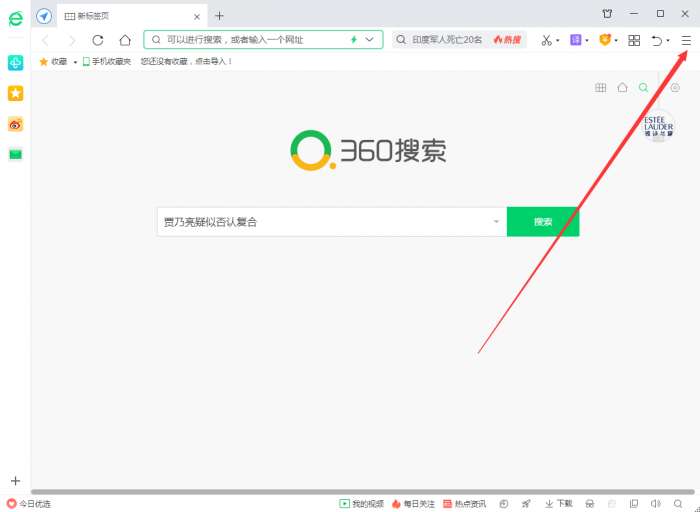Select the 新标签页 tab
The height and width of the screenshot is (512, 700).
tap(132, 16)
